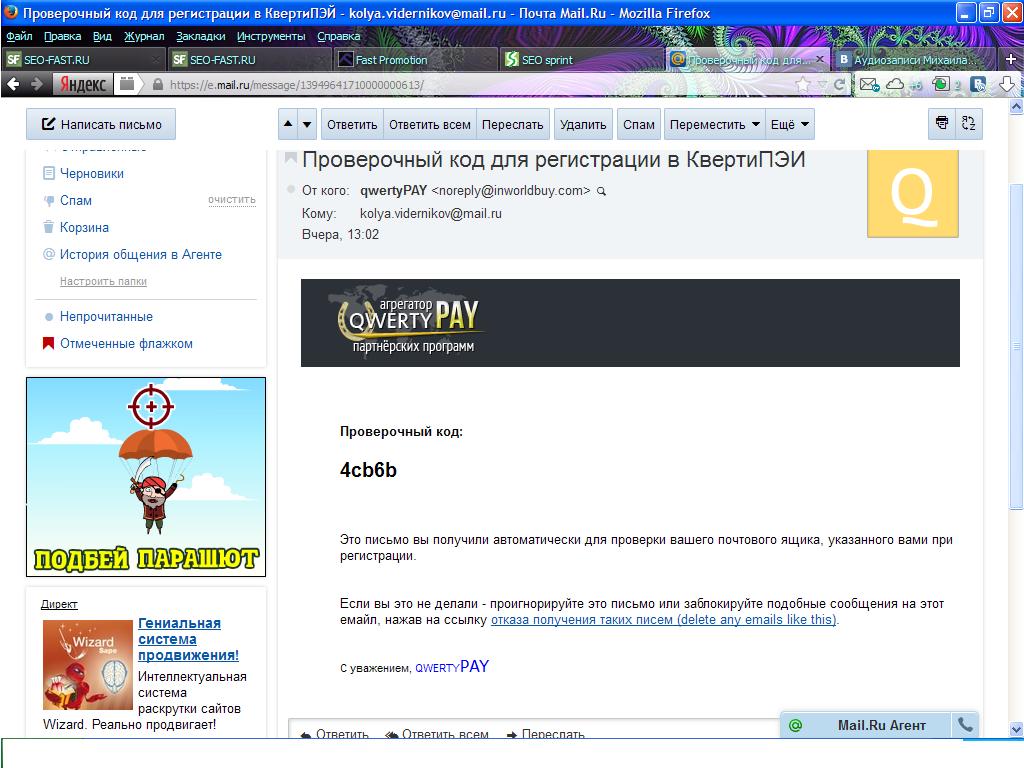The width and height of the screenshot is (1024, 768).
Task: Click очистить next to Спам
Action: tap(232, 200)
